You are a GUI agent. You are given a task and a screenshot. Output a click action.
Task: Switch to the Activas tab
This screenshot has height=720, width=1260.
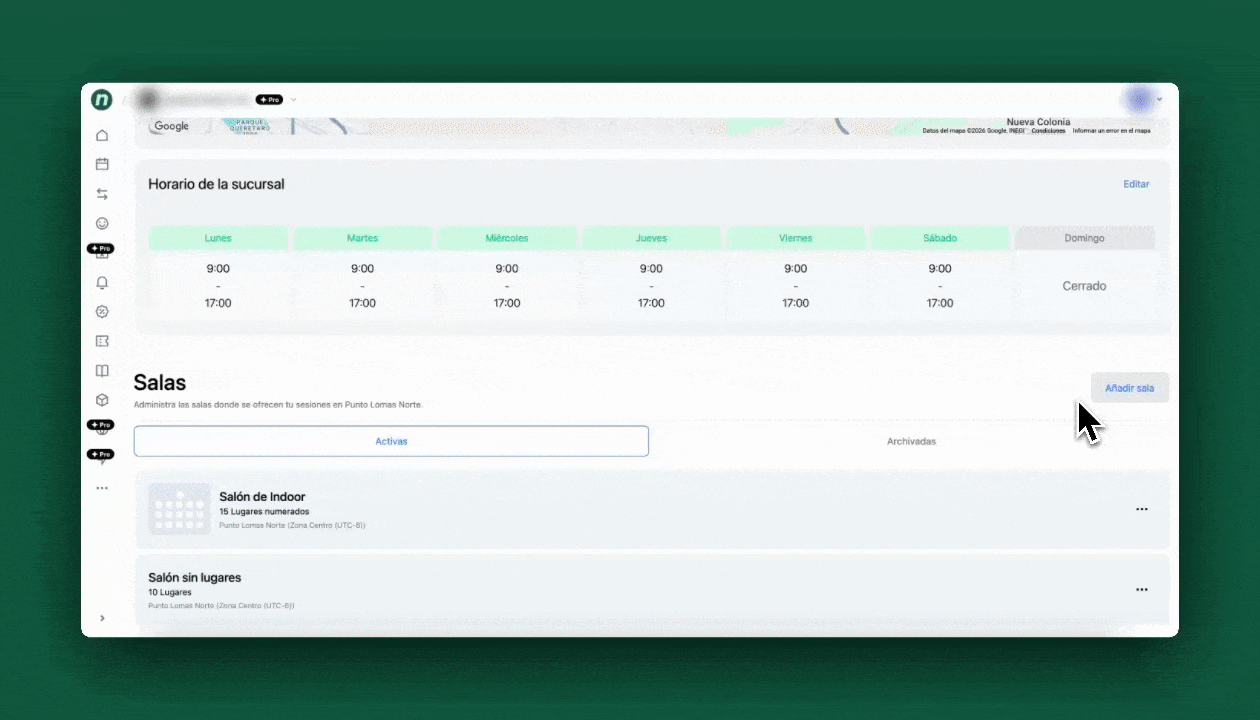coord(391,441)
